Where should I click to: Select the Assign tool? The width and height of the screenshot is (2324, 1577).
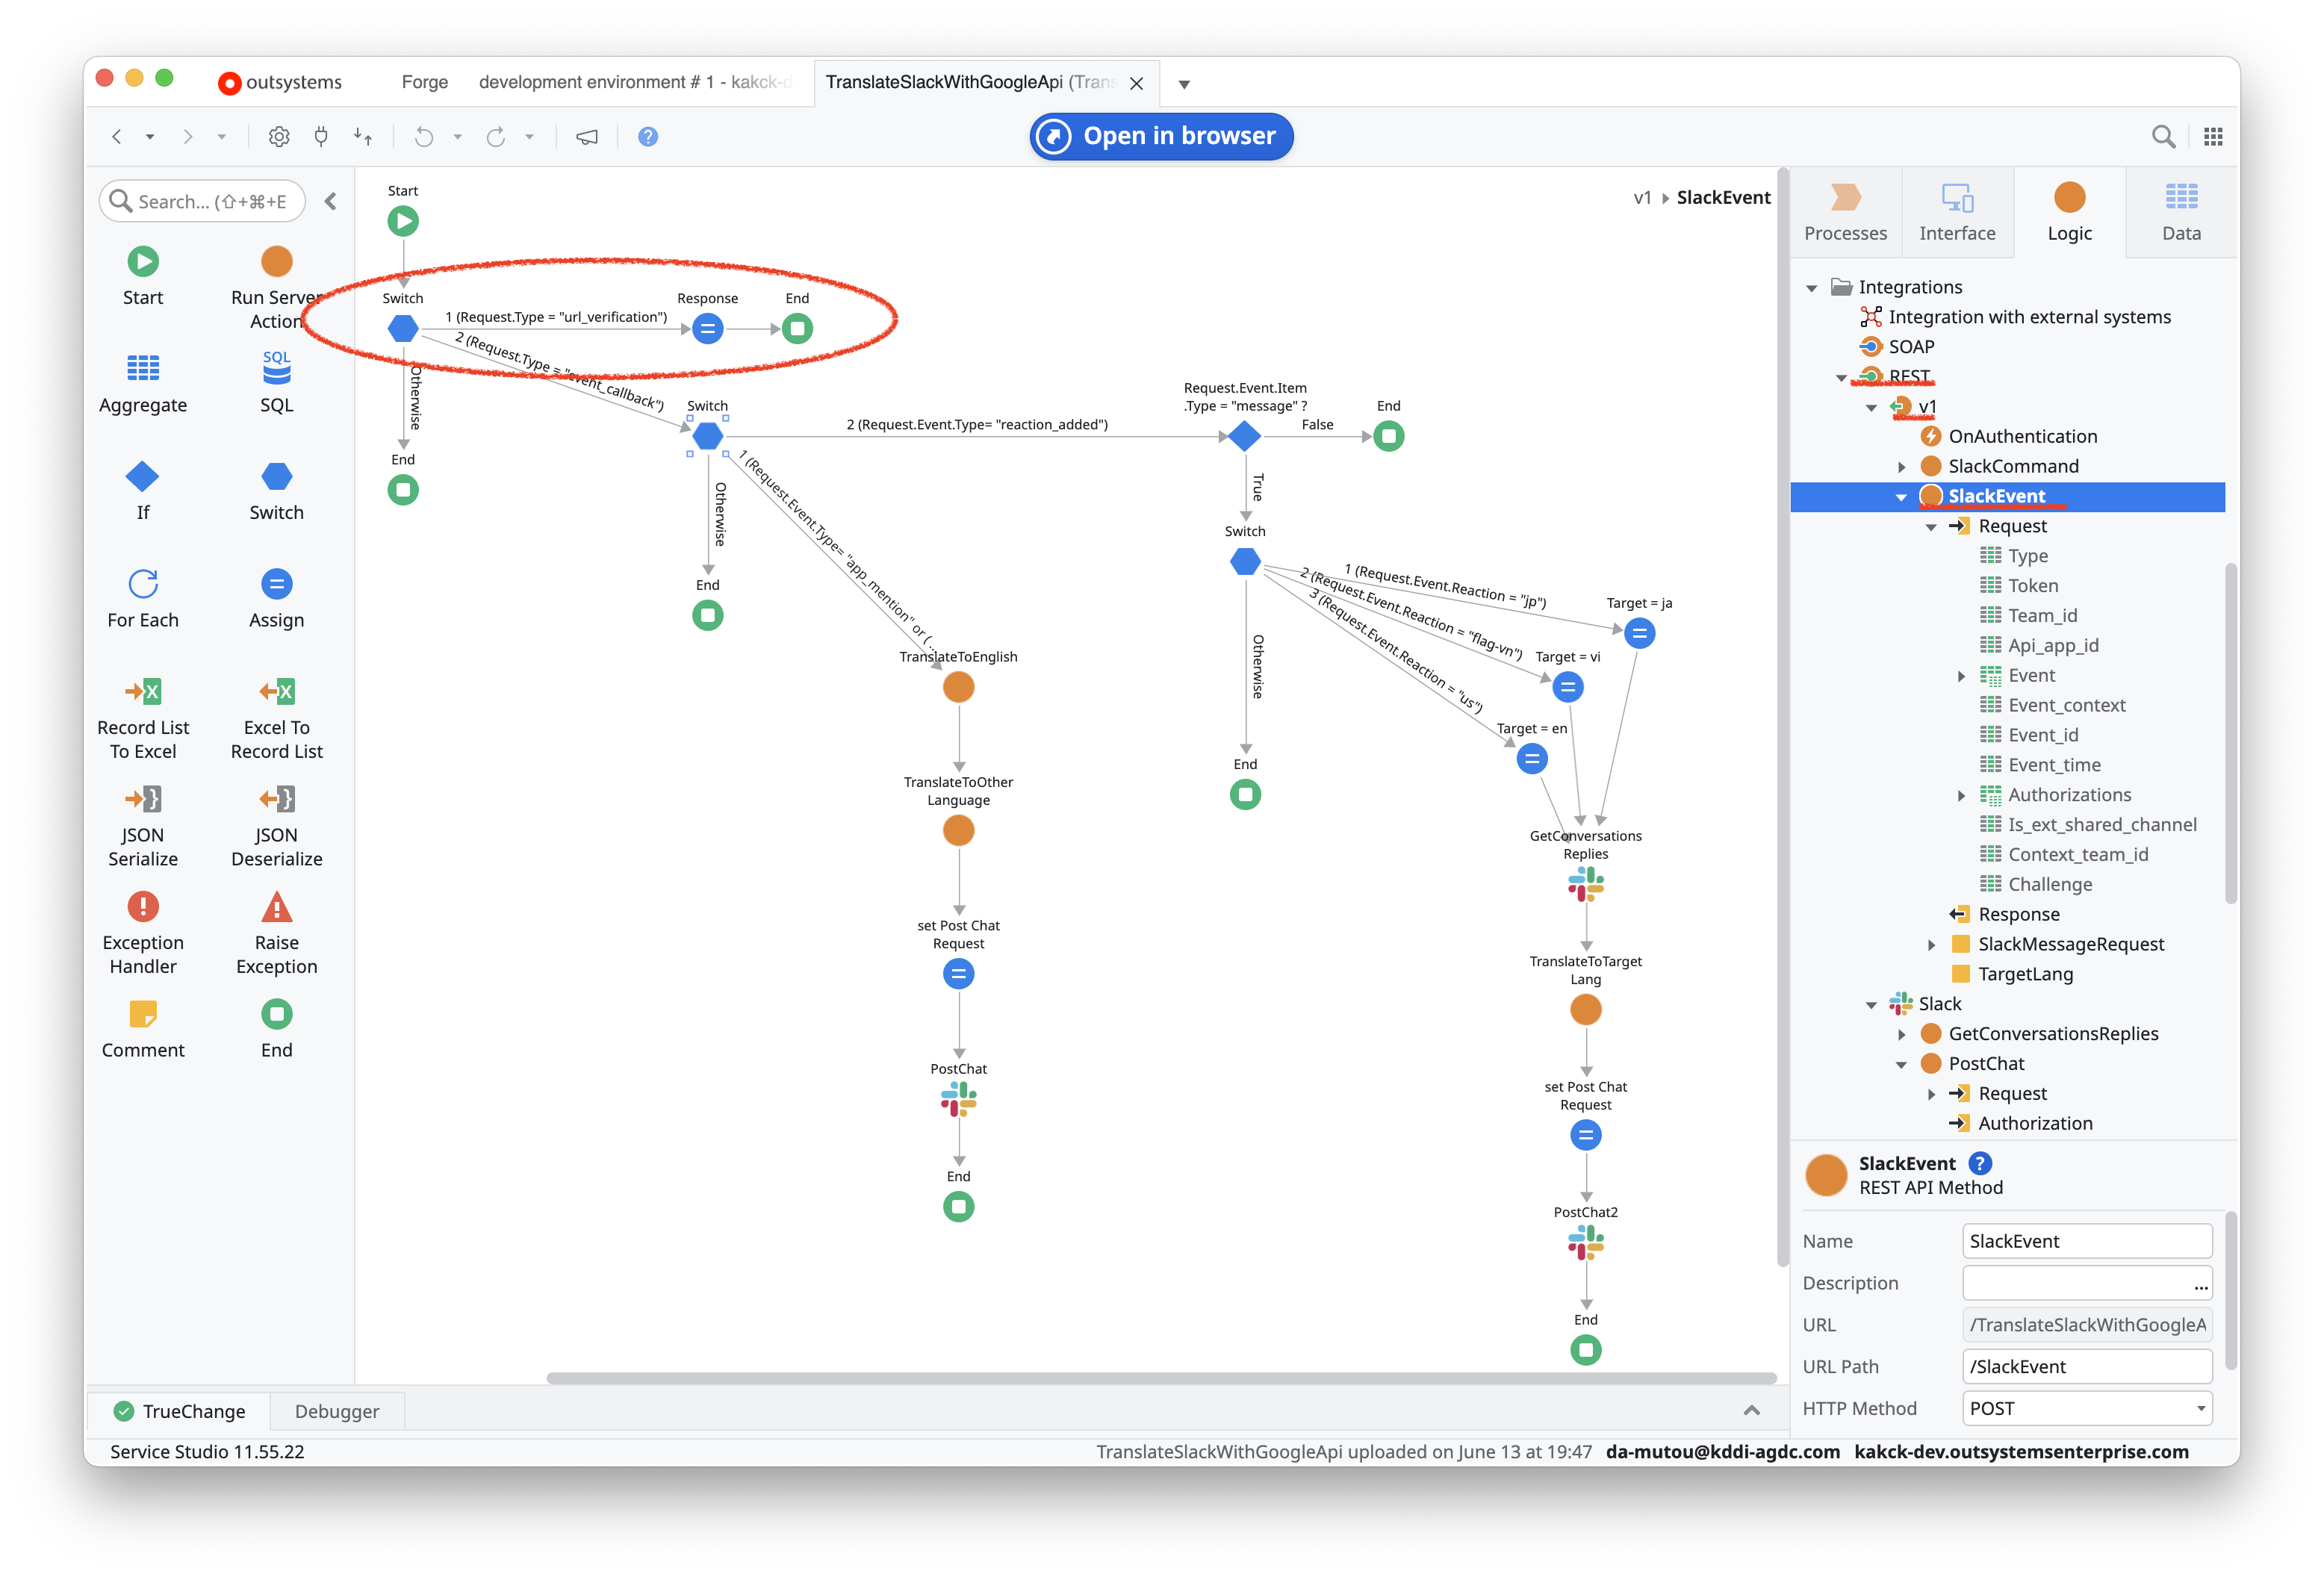click(276, 598)
